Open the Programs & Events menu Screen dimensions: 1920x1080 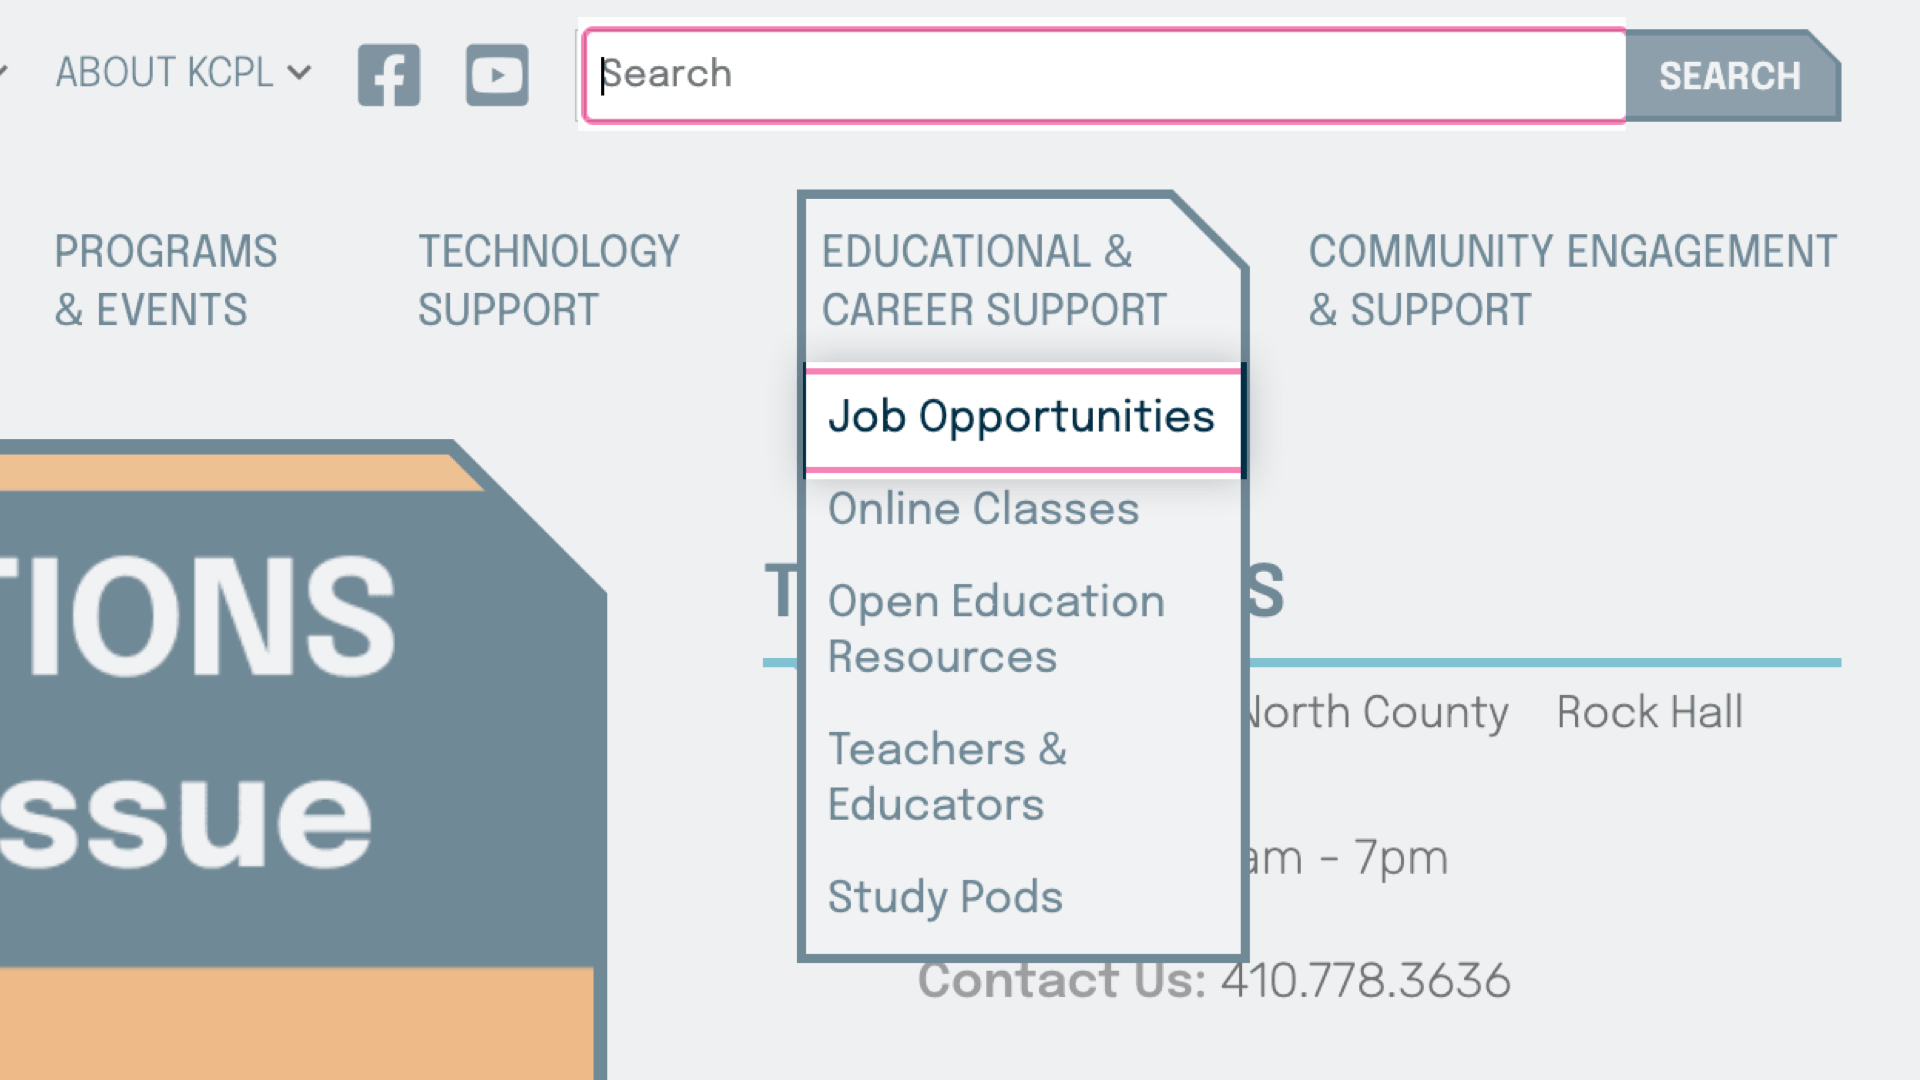point(166,280)
